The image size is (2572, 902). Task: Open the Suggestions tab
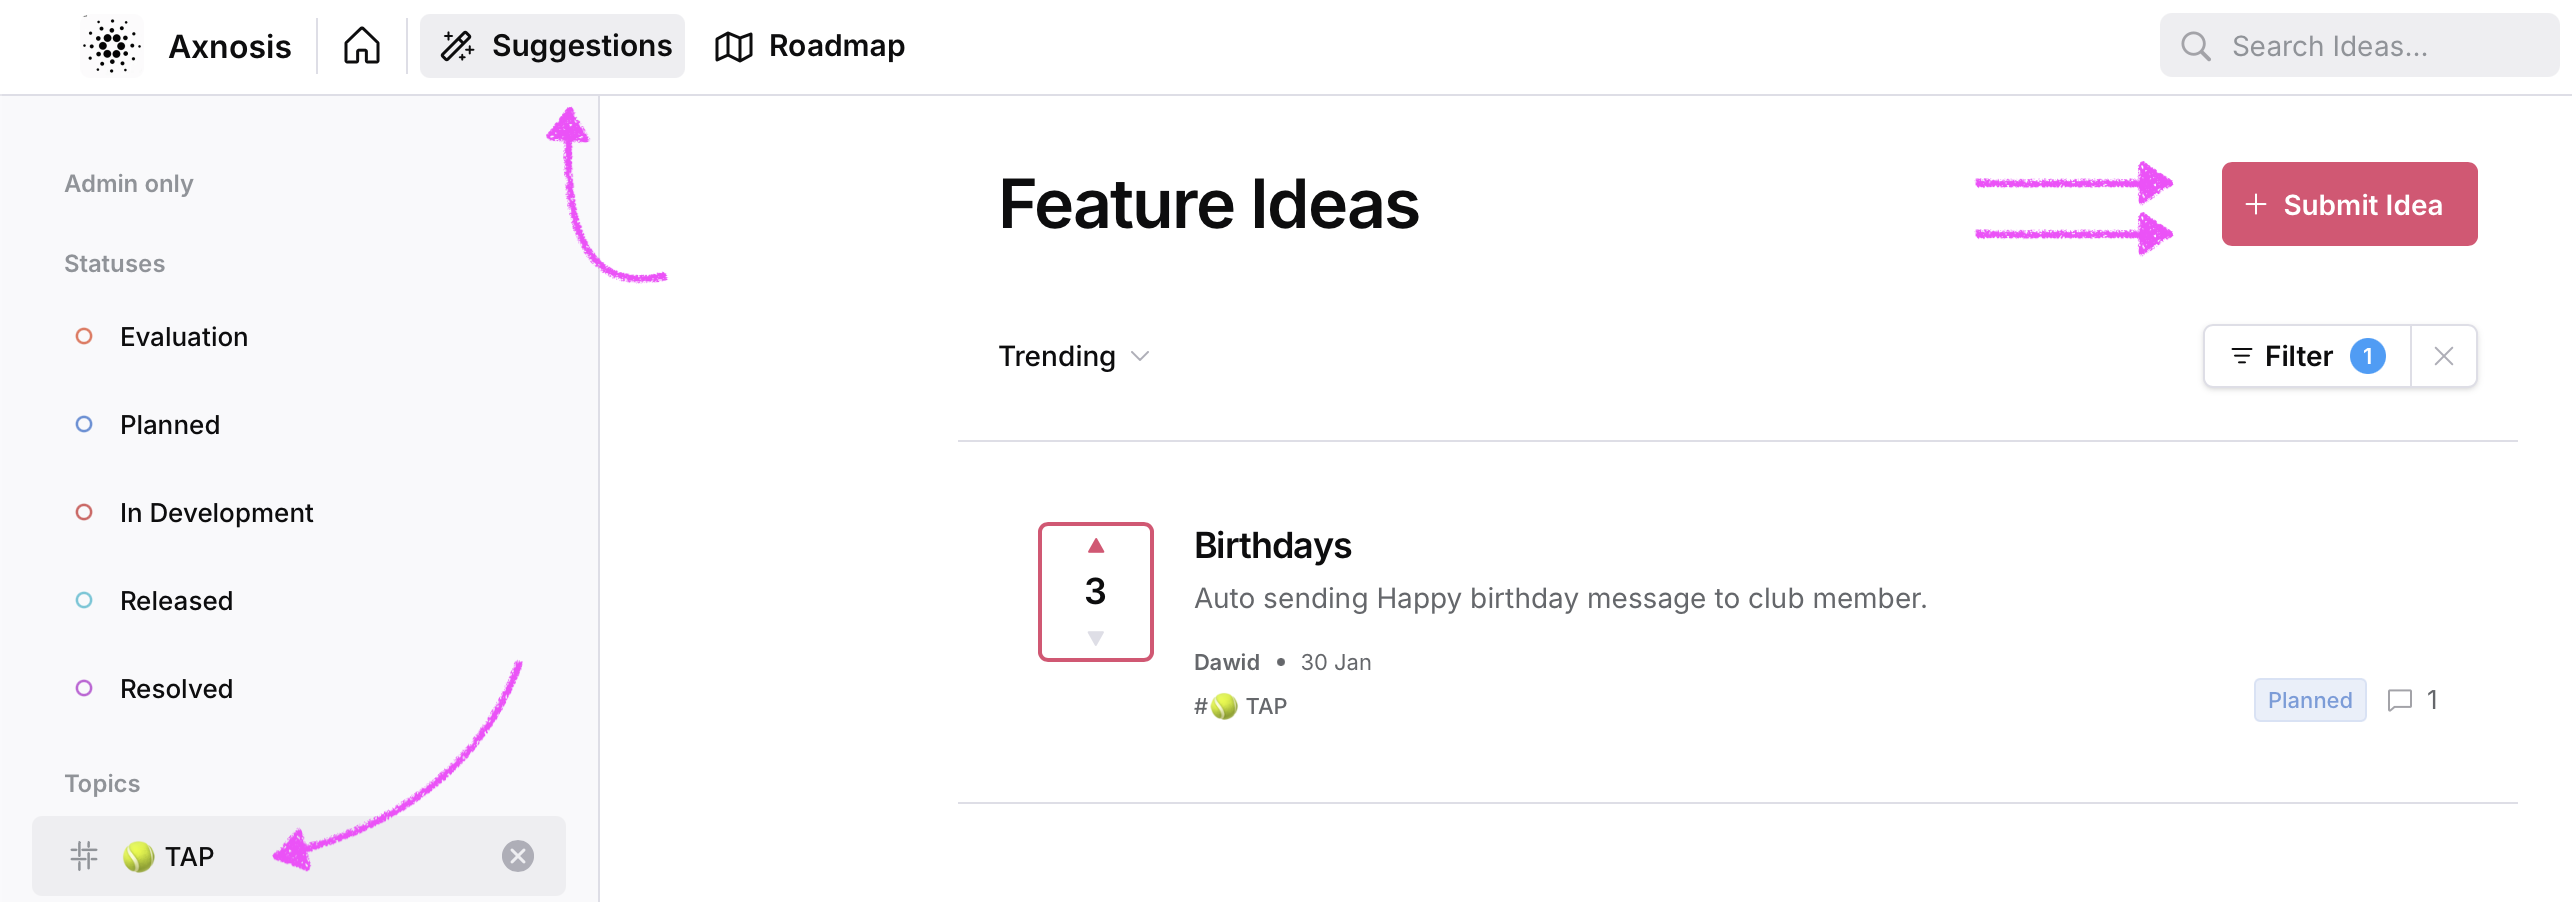tap(553, 46)
